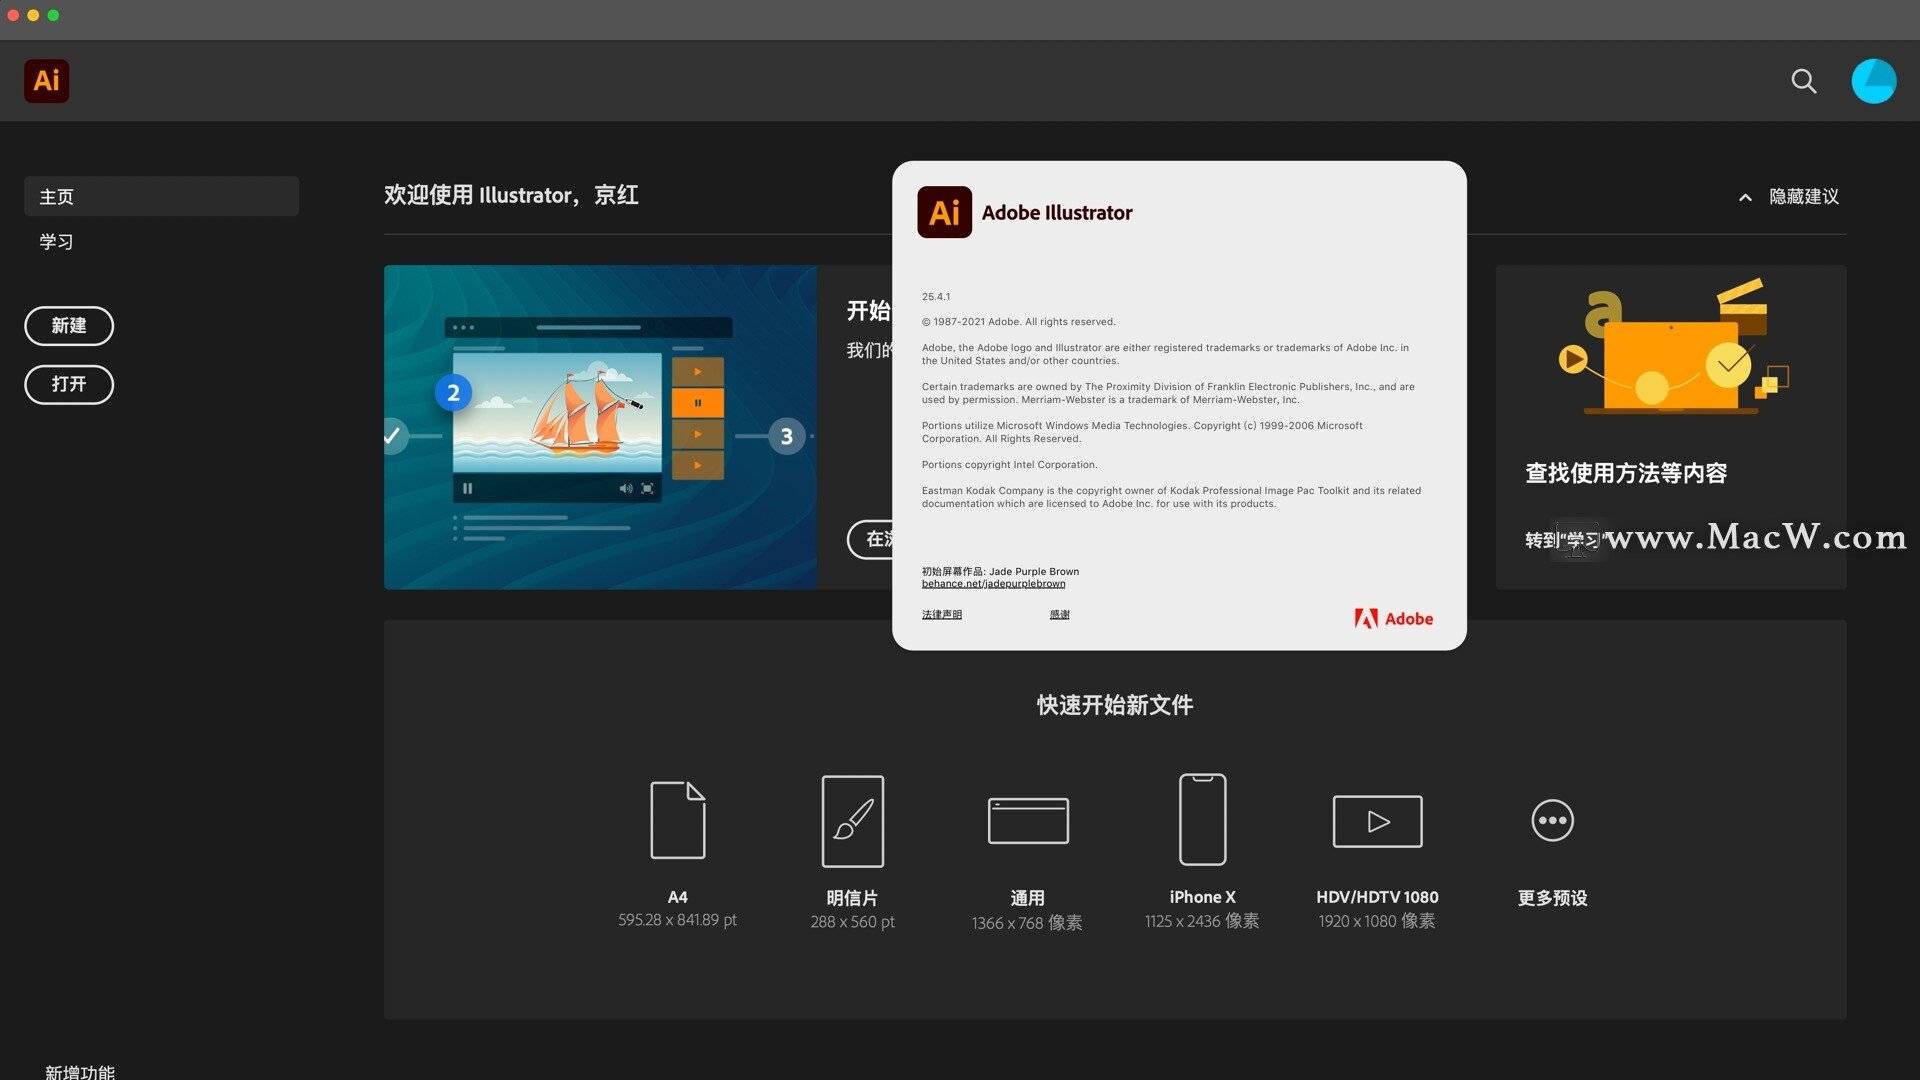Open the user account avatar
1920x1080 pixels.
pos(1874,81)
